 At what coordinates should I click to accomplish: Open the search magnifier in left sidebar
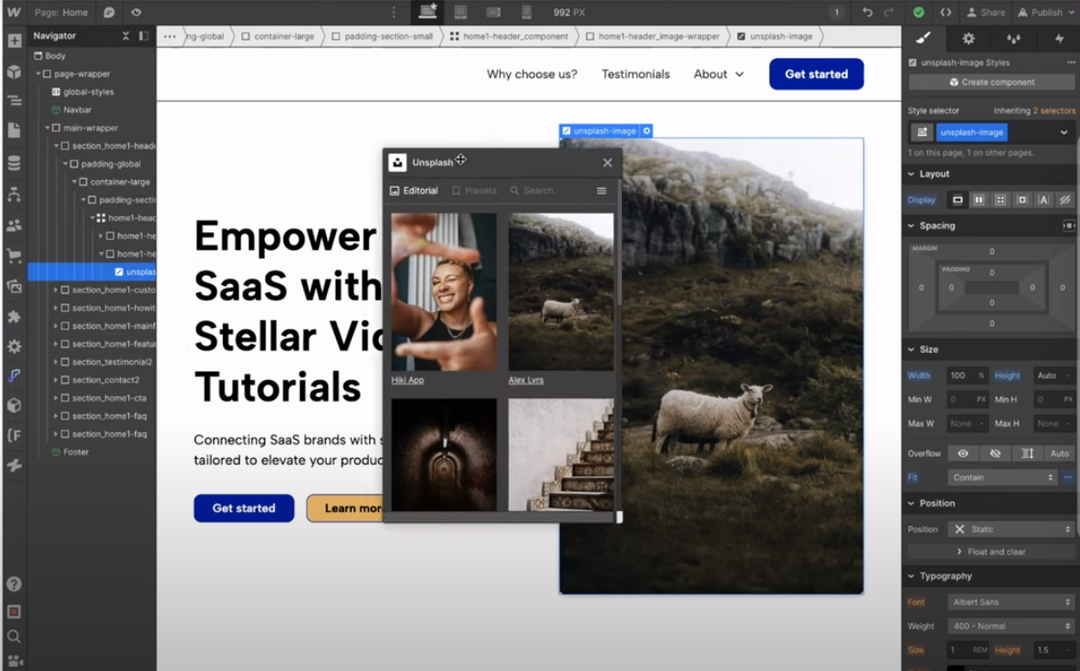point(14,636)
